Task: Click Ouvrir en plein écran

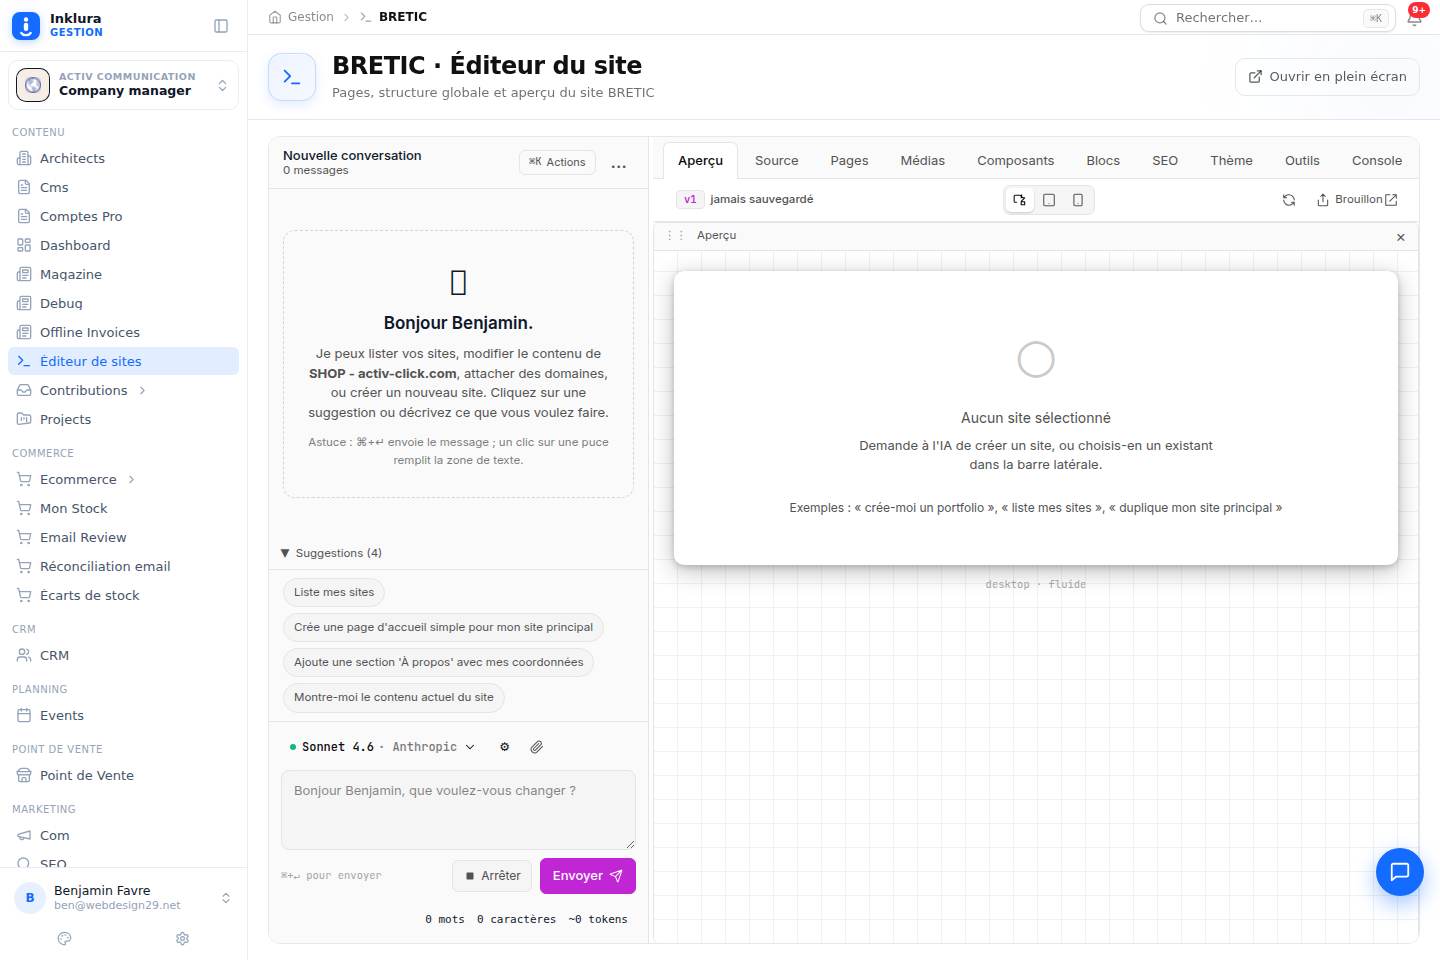Action: [x=1327, y=77]
